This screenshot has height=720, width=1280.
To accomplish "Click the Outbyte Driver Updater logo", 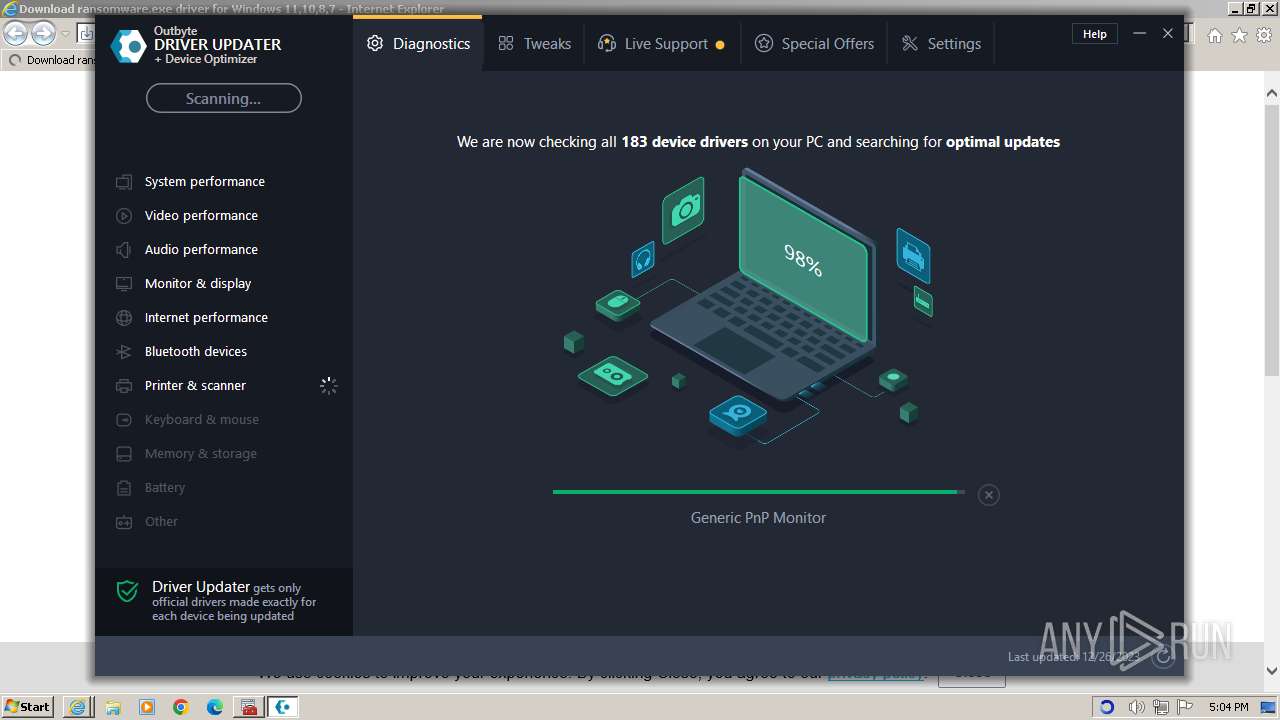I will pyautogui.click(x=128, y=45).
